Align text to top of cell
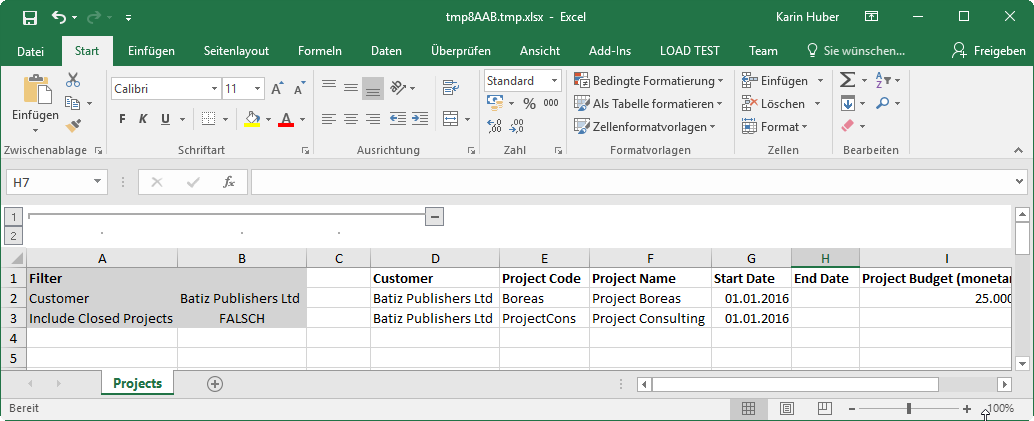1034x421 pixels. click(329, 86)
